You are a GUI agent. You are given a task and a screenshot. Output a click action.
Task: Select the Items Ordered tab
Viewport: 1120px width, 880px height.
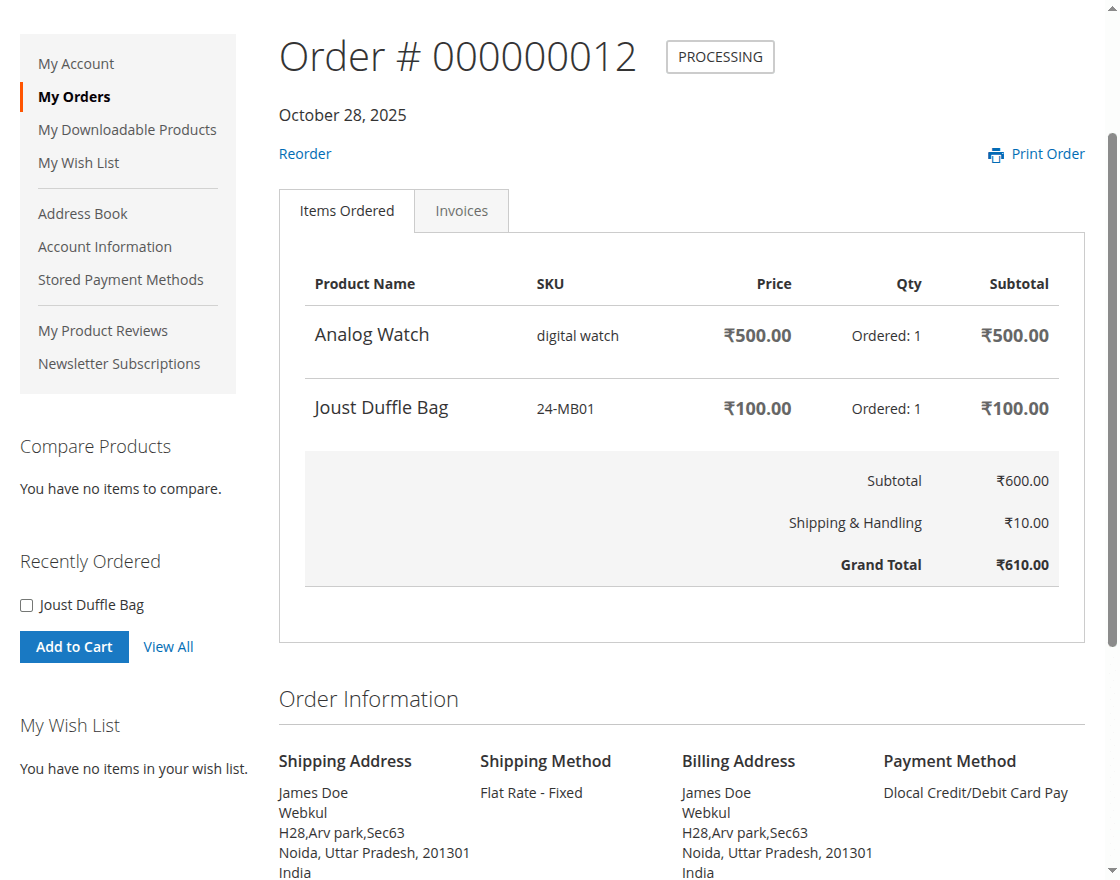point(347,210)
